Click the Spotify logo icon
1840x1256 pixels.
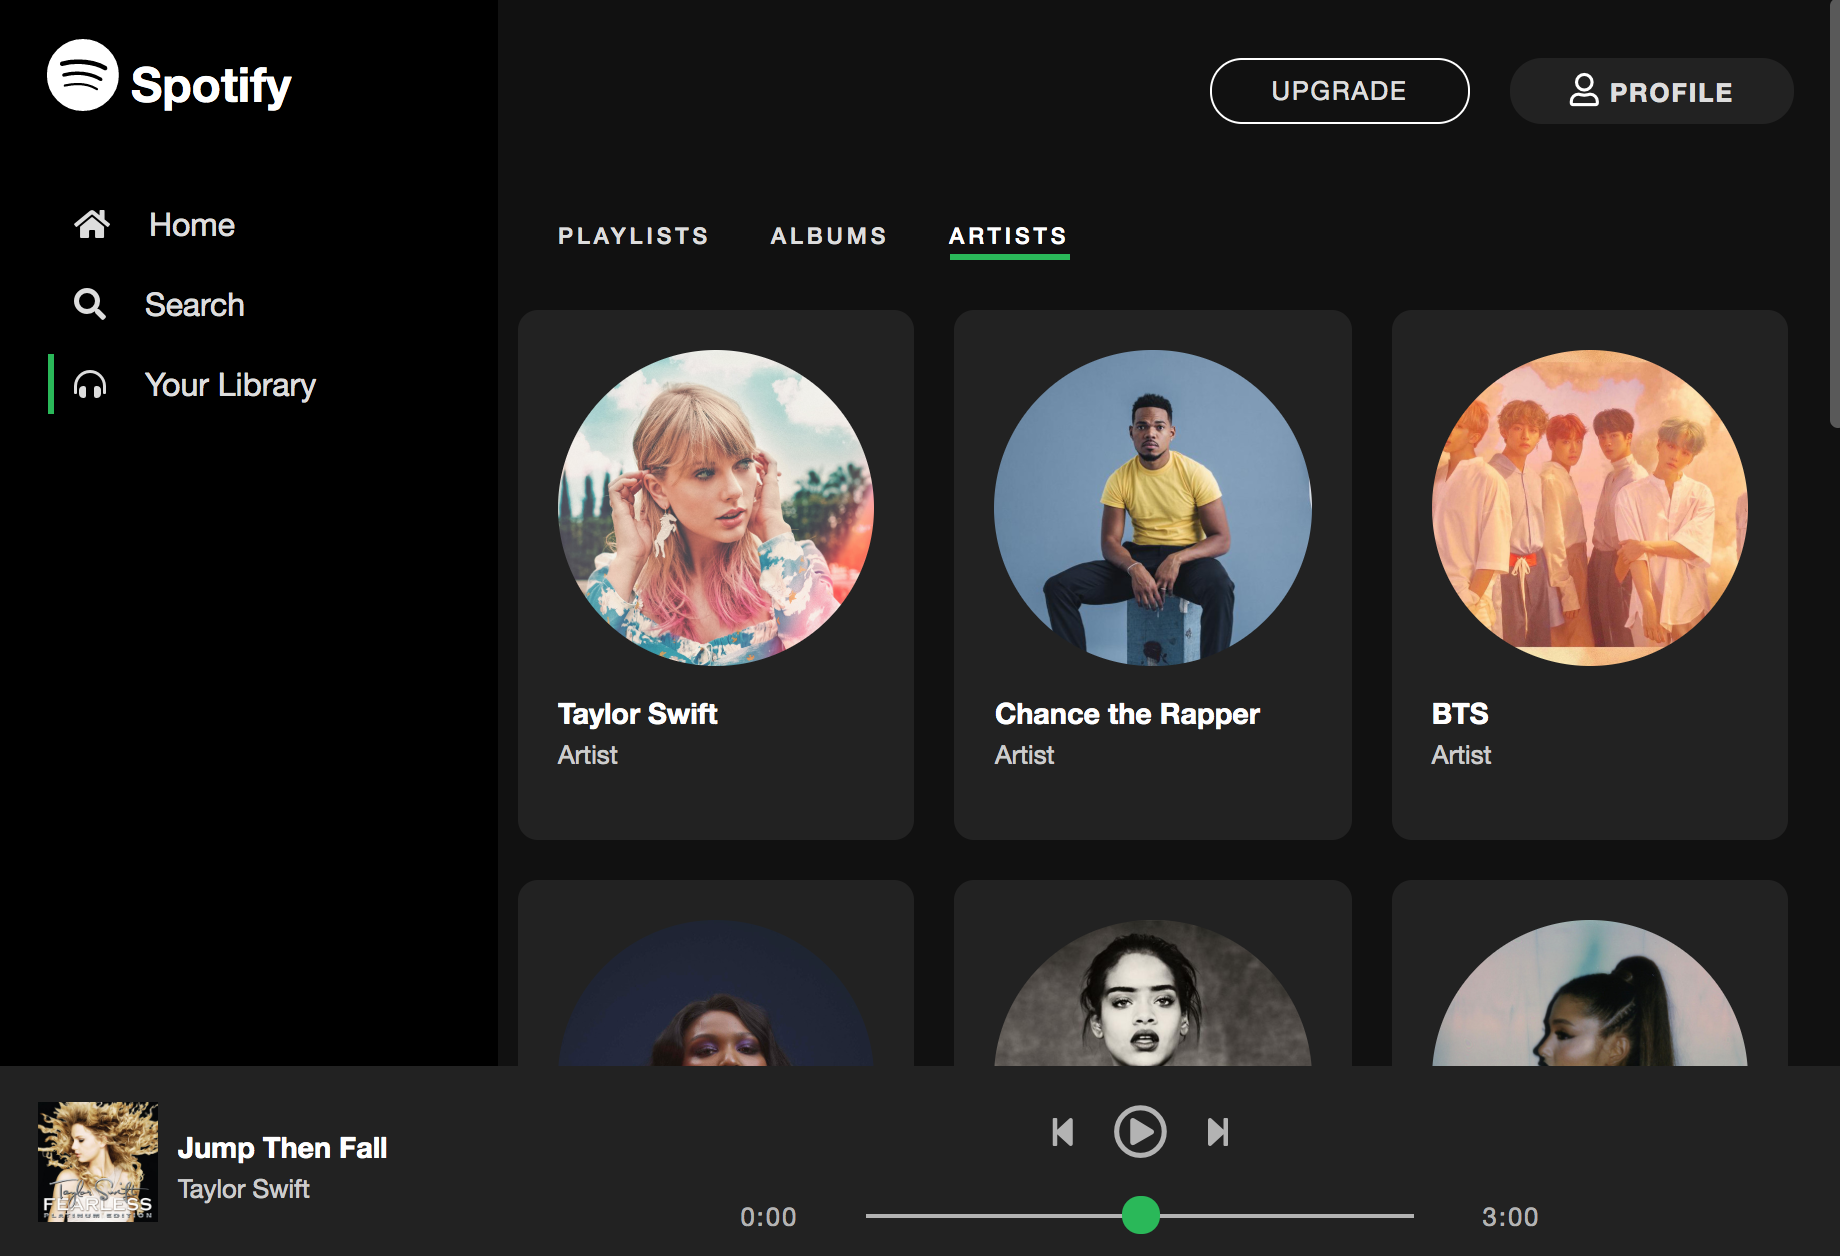[x=83, y=75]
